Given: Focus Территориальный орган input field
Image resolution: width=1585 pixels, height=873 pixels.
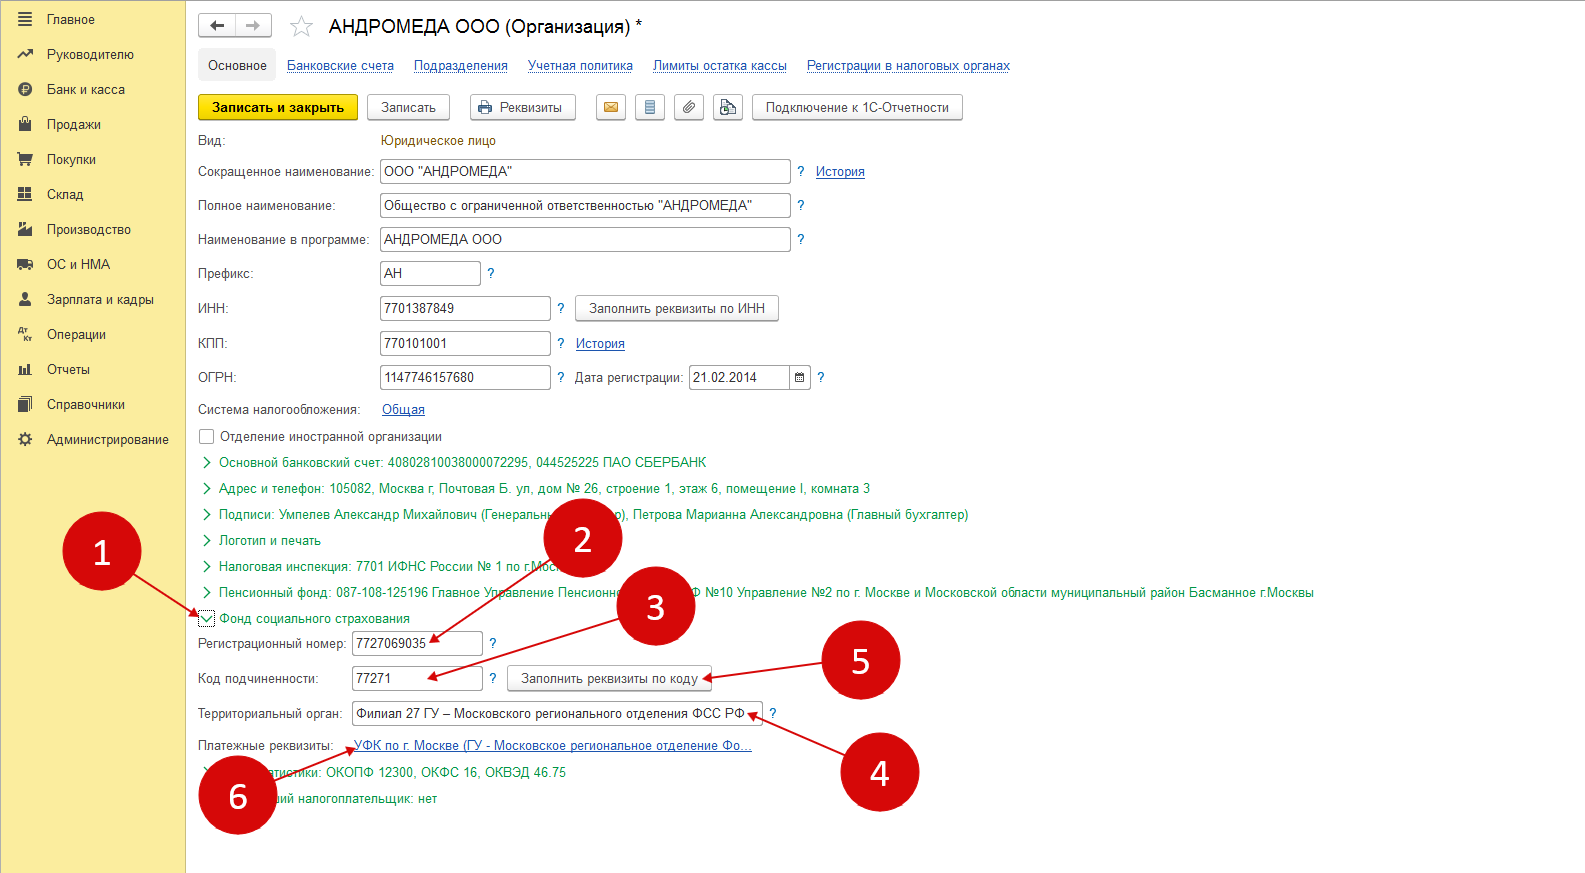Looking at the screenshot, I should (557, 714).
